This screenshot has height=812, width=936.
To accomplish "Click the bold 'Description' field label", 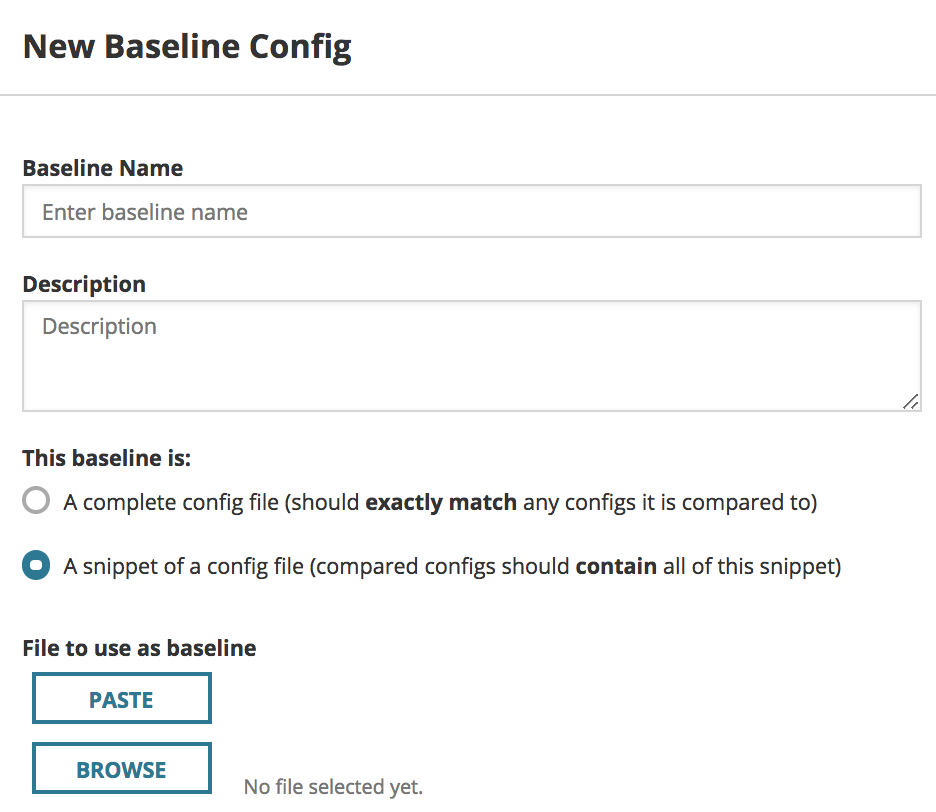I will click(x=84, y=284).
